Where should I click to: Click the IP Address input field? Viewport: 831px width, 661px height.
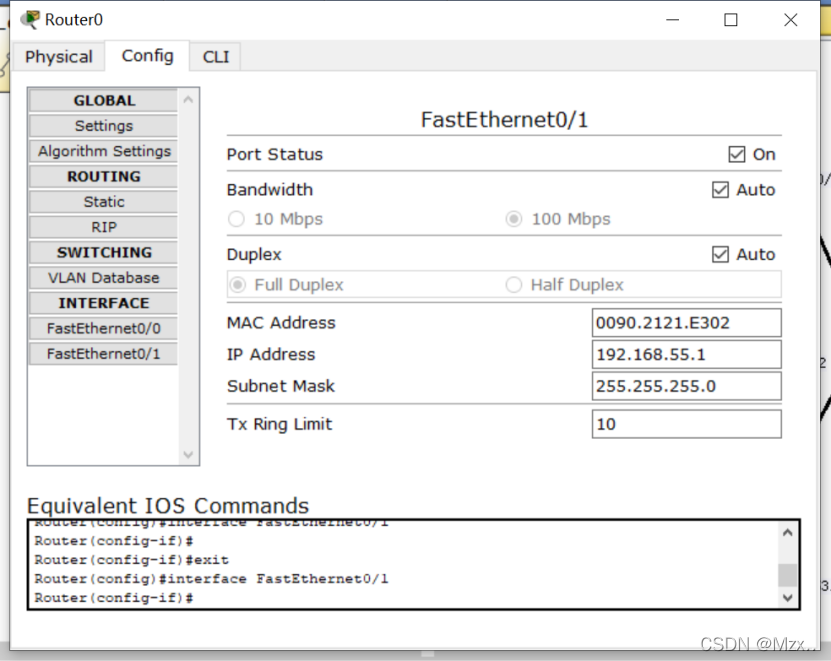click(x=686, y=355)
